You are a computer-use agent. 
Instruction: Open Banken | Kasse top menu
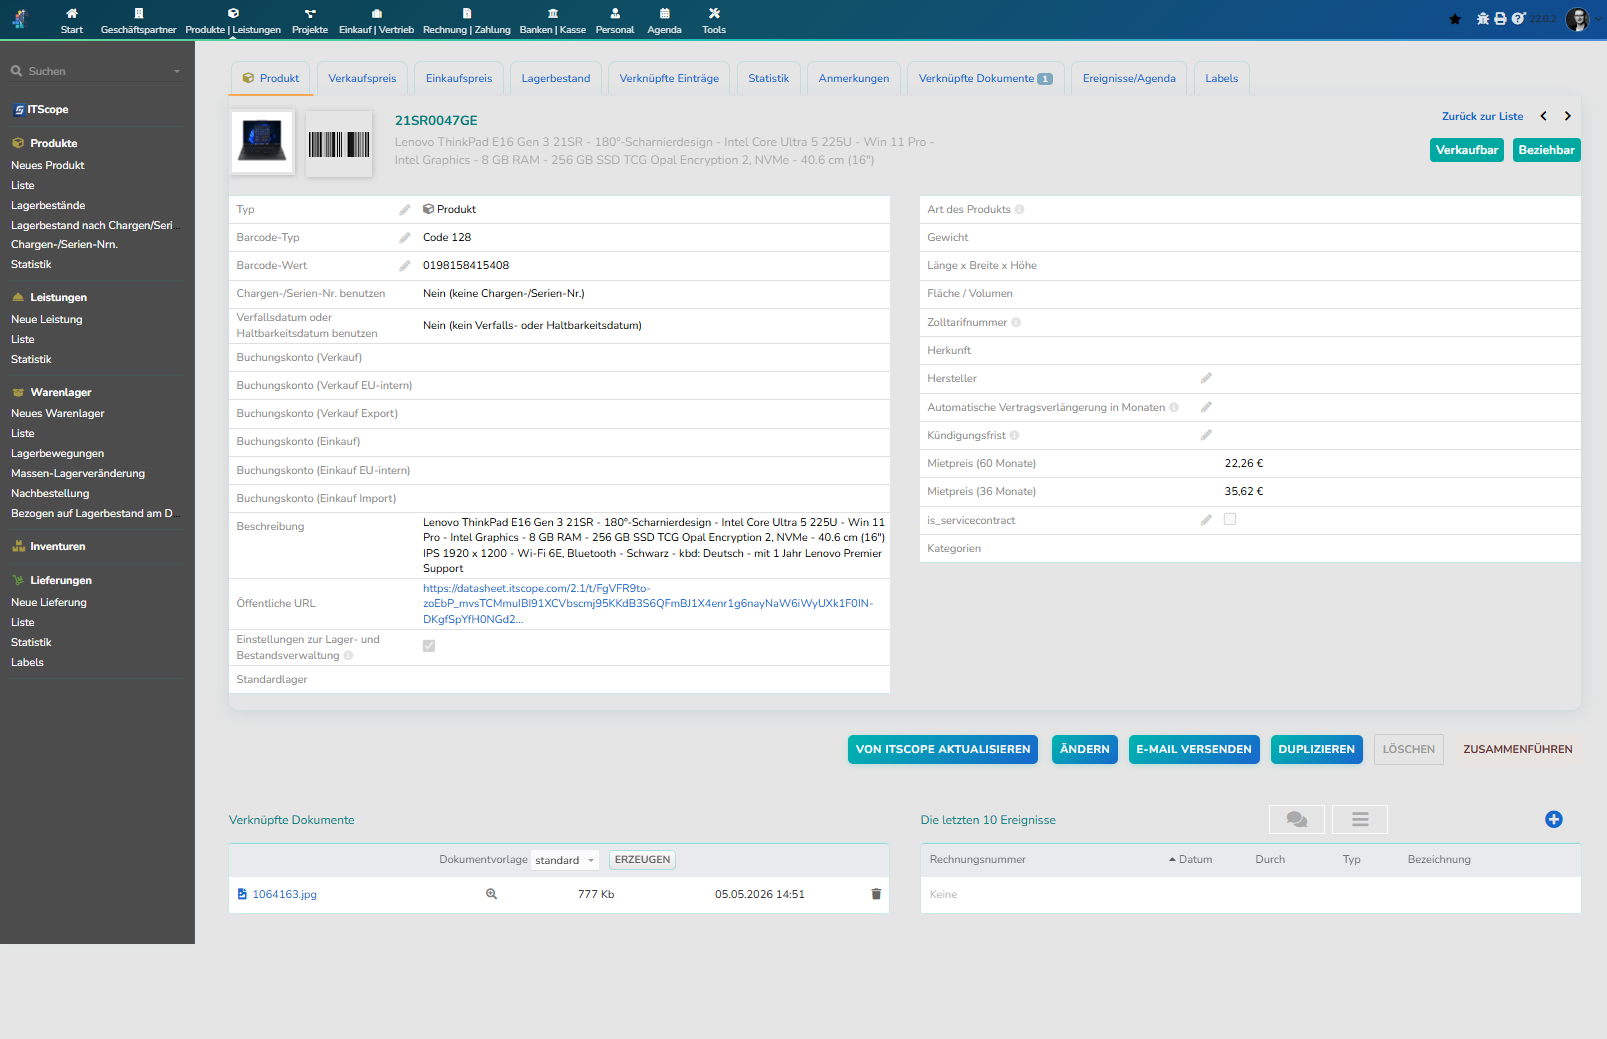pyautogui.click(x=553, y=20)
